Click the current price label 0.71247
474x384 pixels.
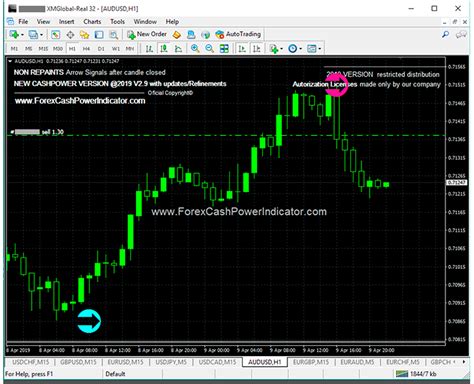pos(457,183)
